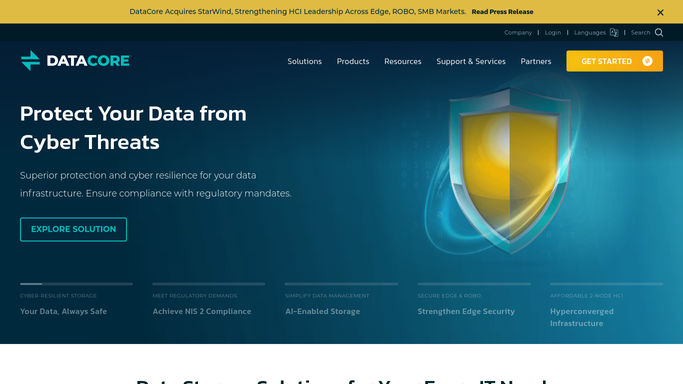Click Strengthen Edge Security progress bar

[474, 284]
